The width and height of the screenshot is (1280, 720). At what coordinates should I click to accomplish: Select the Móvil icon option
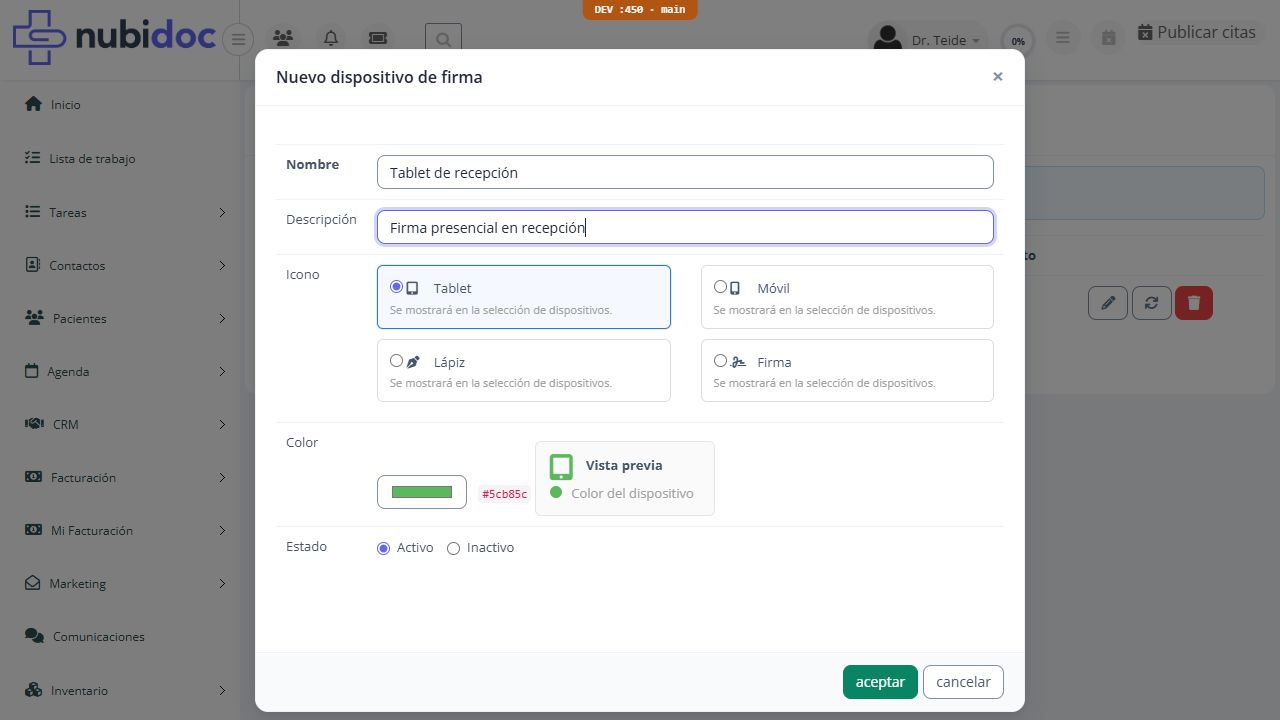[x=720, y=287]
